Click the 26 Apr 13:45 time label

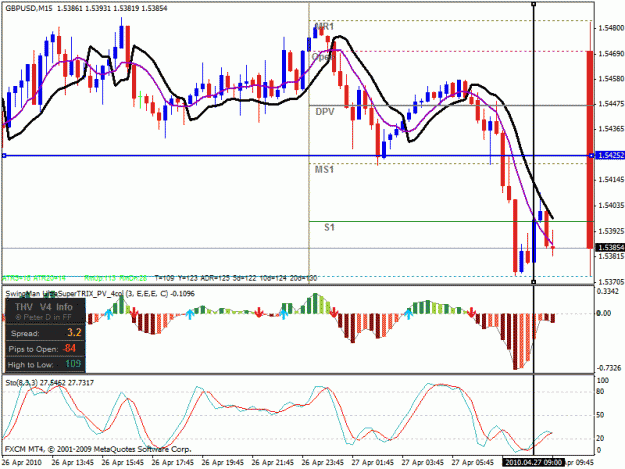tap(73, 463)
